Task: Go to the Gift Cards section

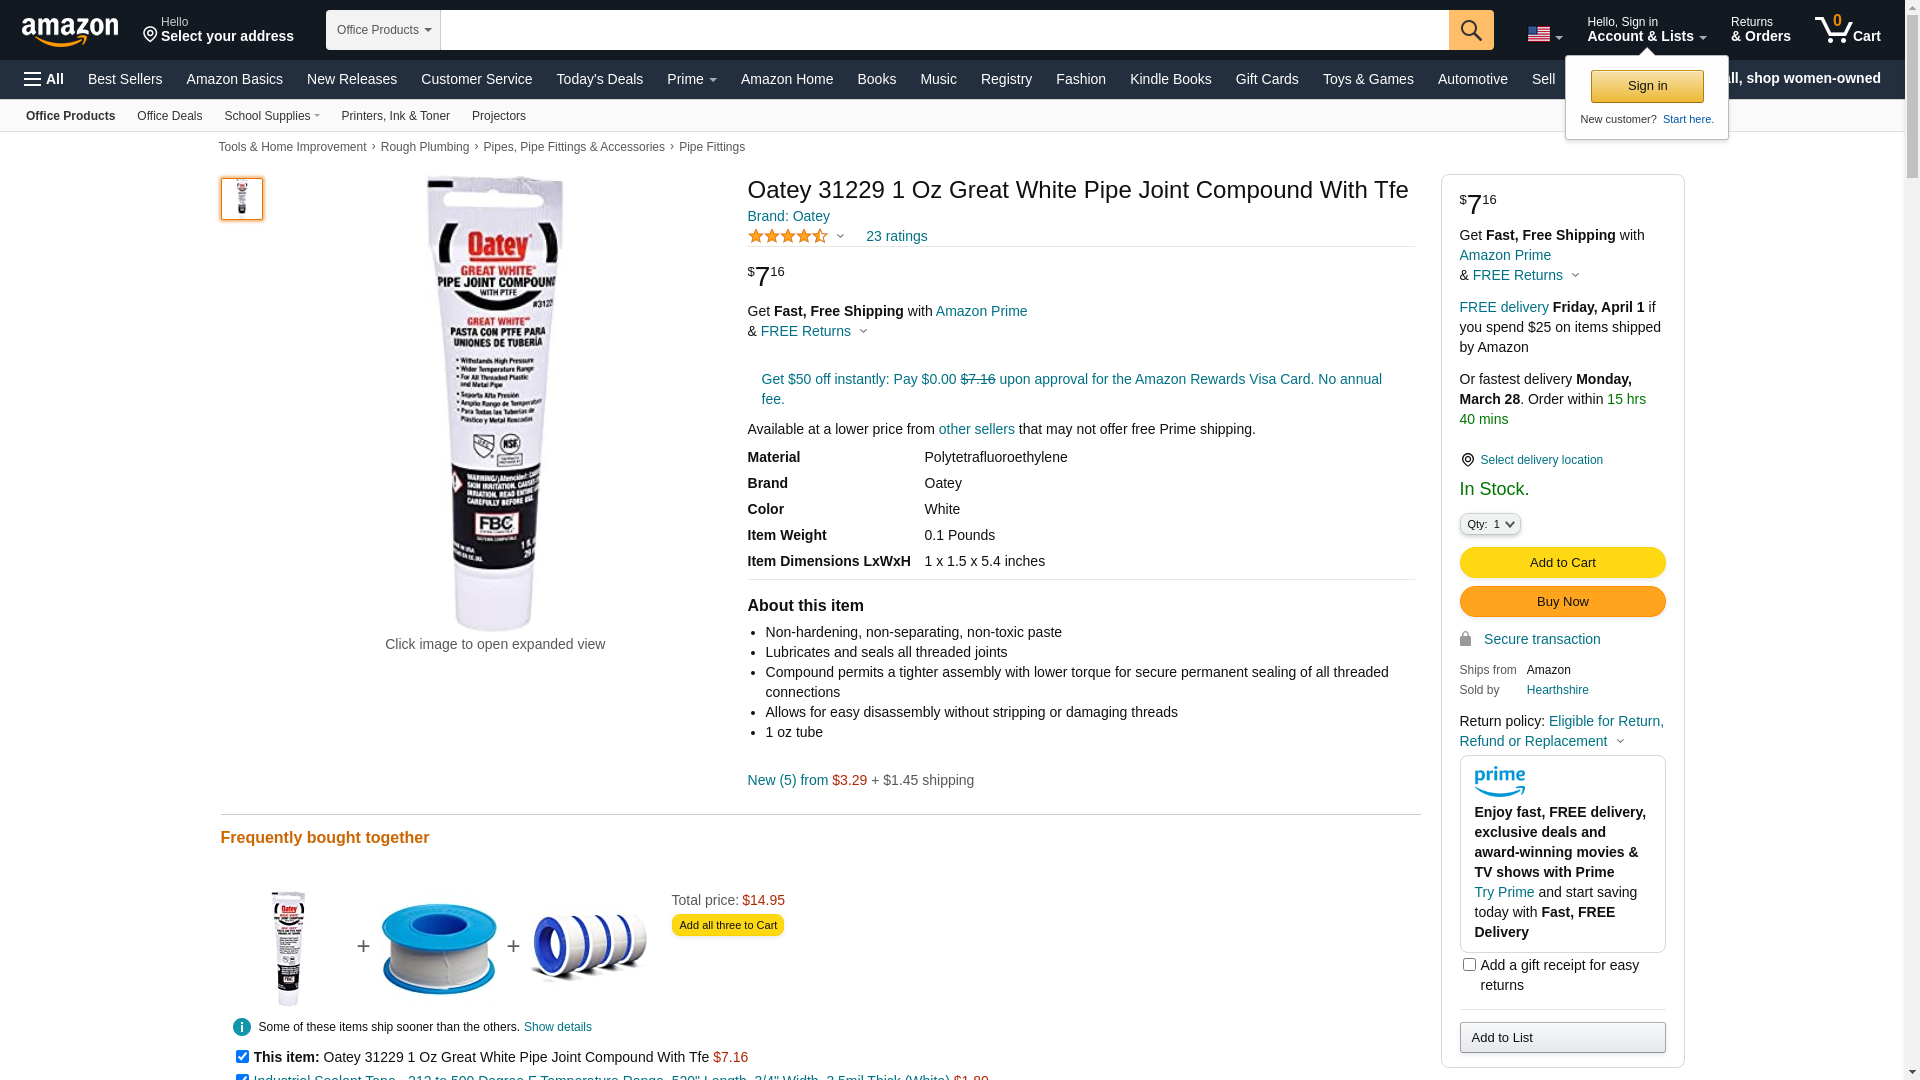Action: coord(1267,79)
